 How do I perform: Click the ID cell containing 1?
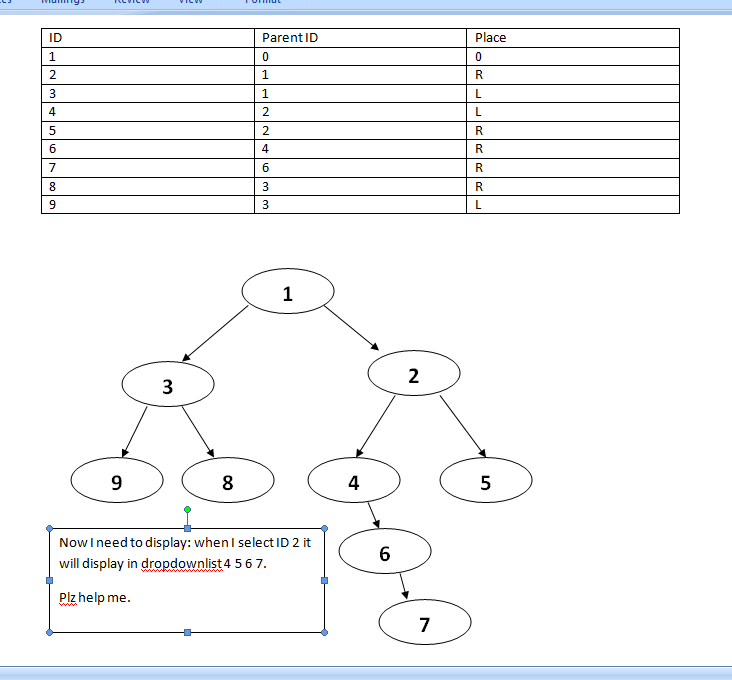[x=148, y=56]
